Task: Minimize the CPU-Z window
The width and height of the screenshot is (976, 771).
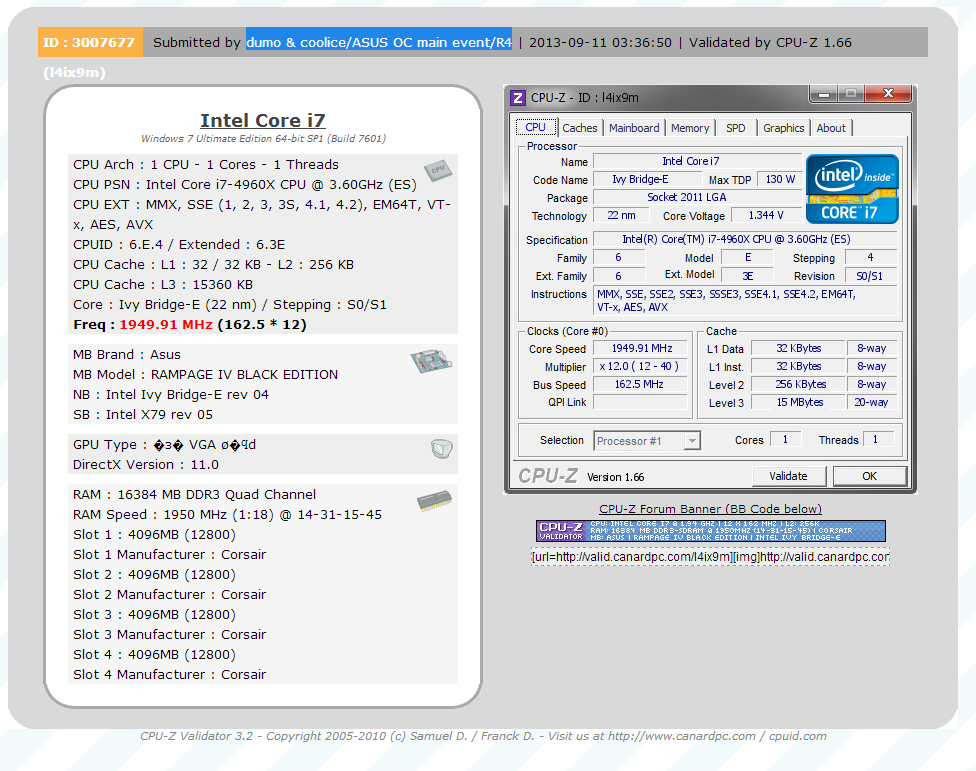Action: click(x=824, y=93)
